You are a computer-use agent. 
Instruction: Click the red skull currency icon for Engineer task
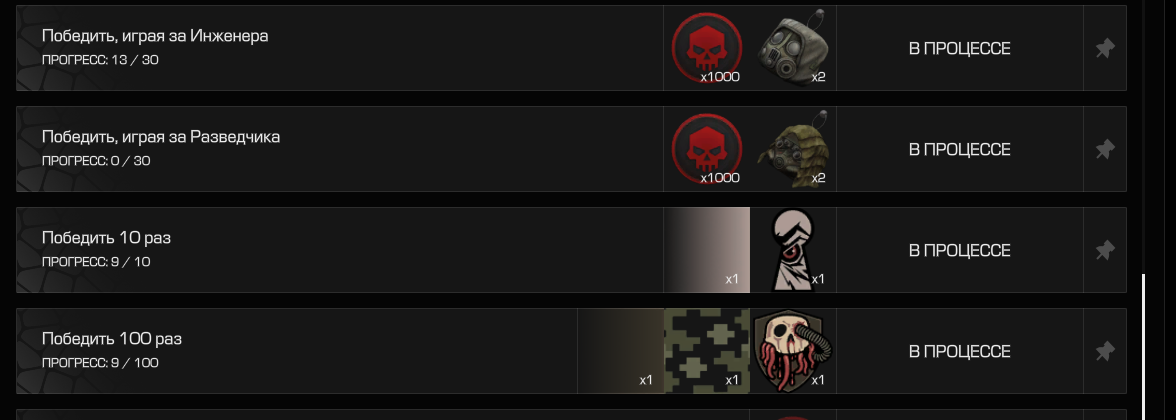click(706, 48)
